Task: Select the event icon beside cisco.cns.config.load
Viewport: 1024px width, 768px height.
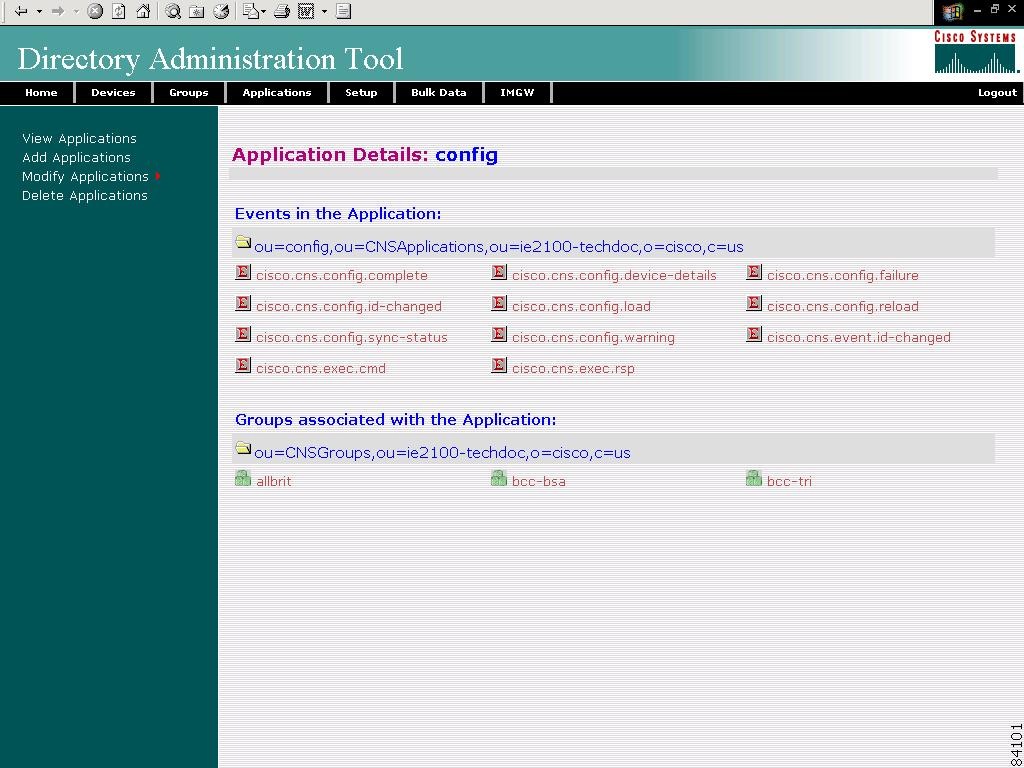Action: 499,304
